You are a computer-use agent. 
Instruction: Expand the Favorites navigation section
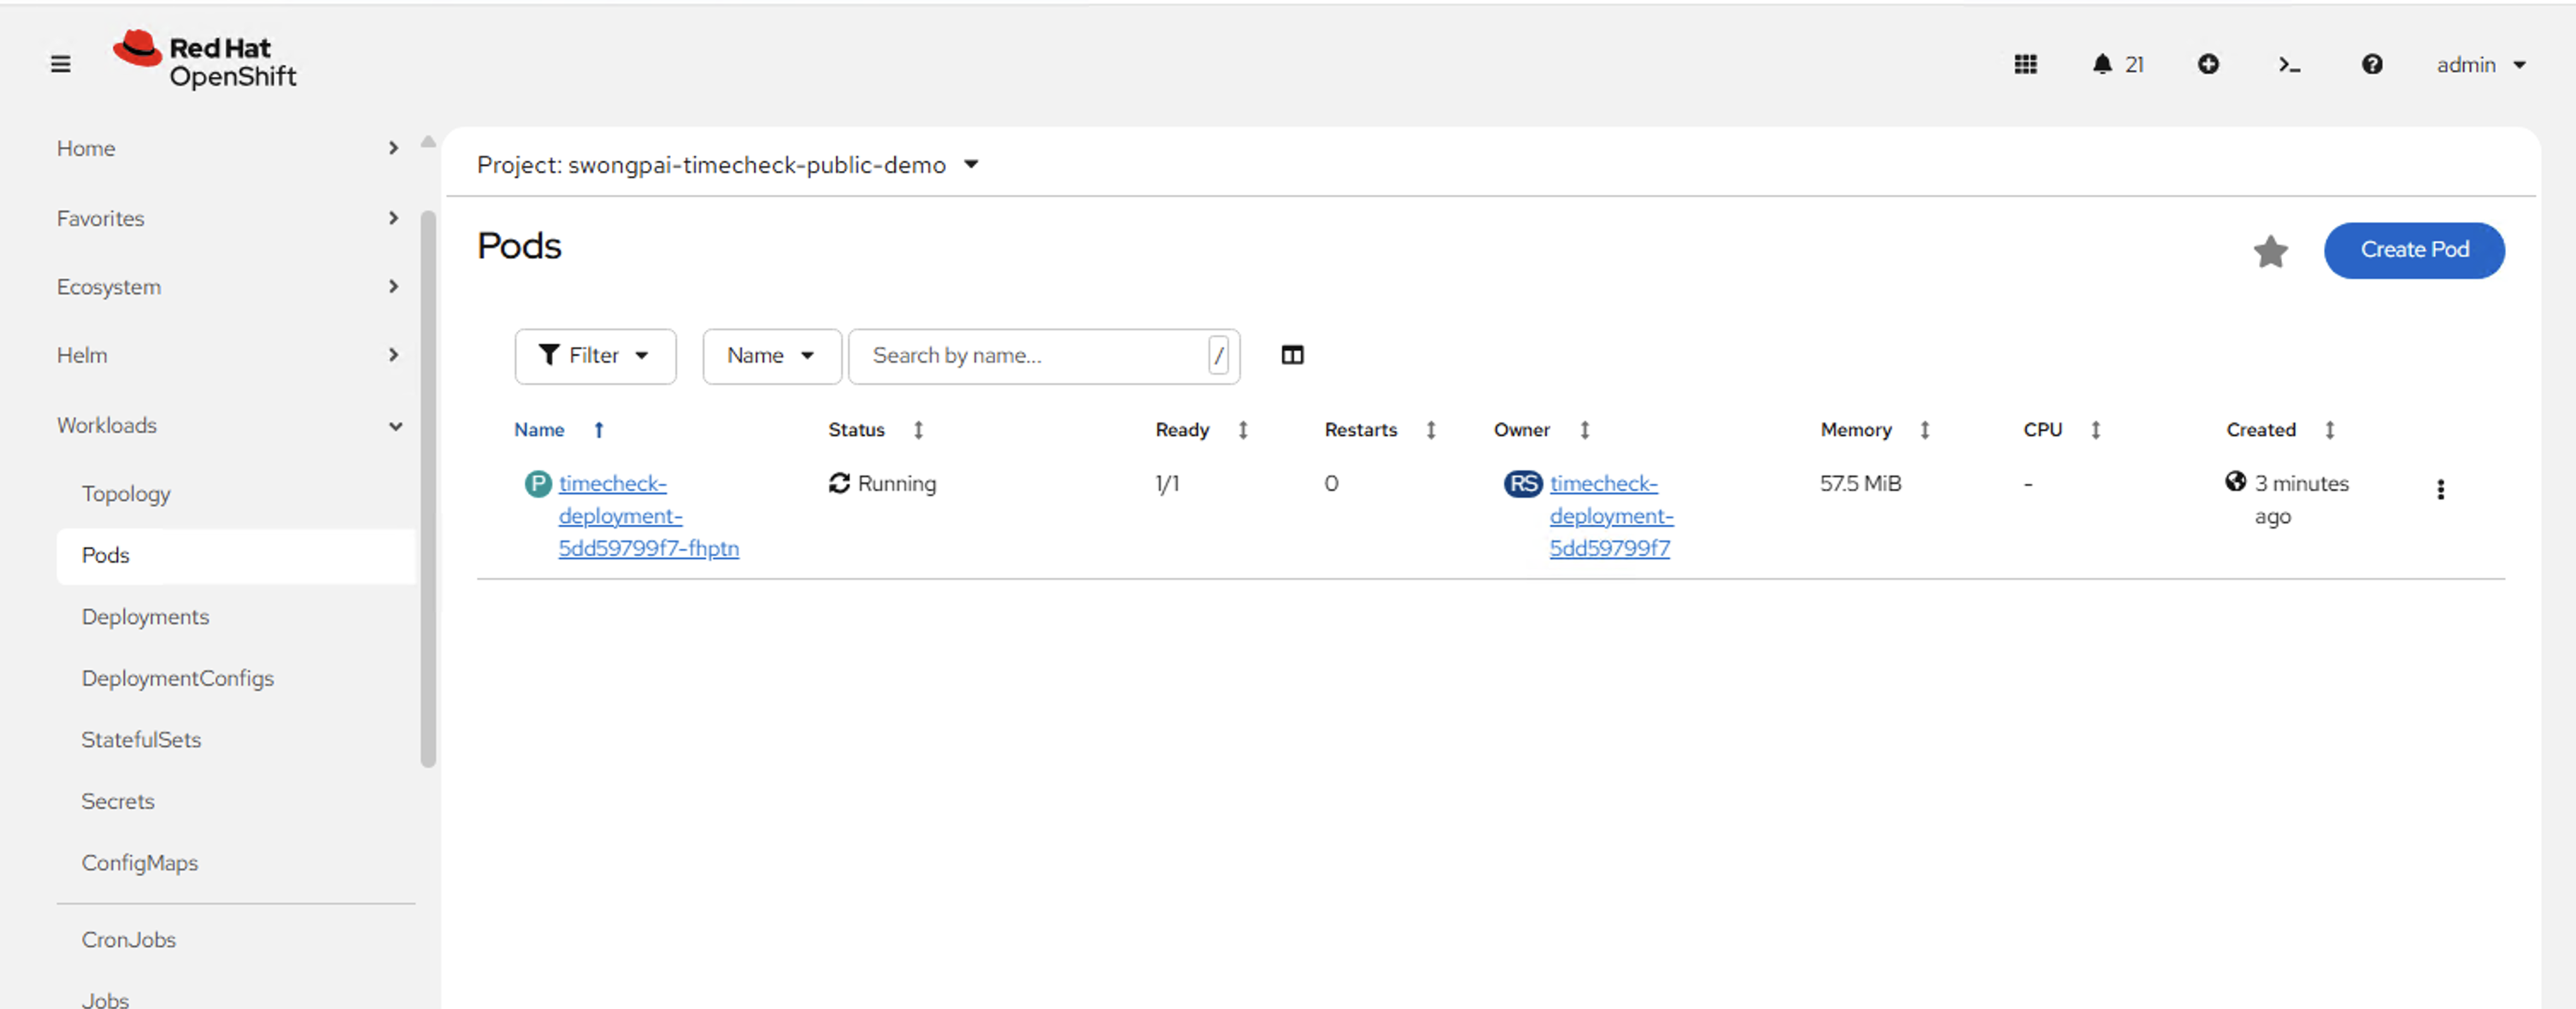pos(228,218)
